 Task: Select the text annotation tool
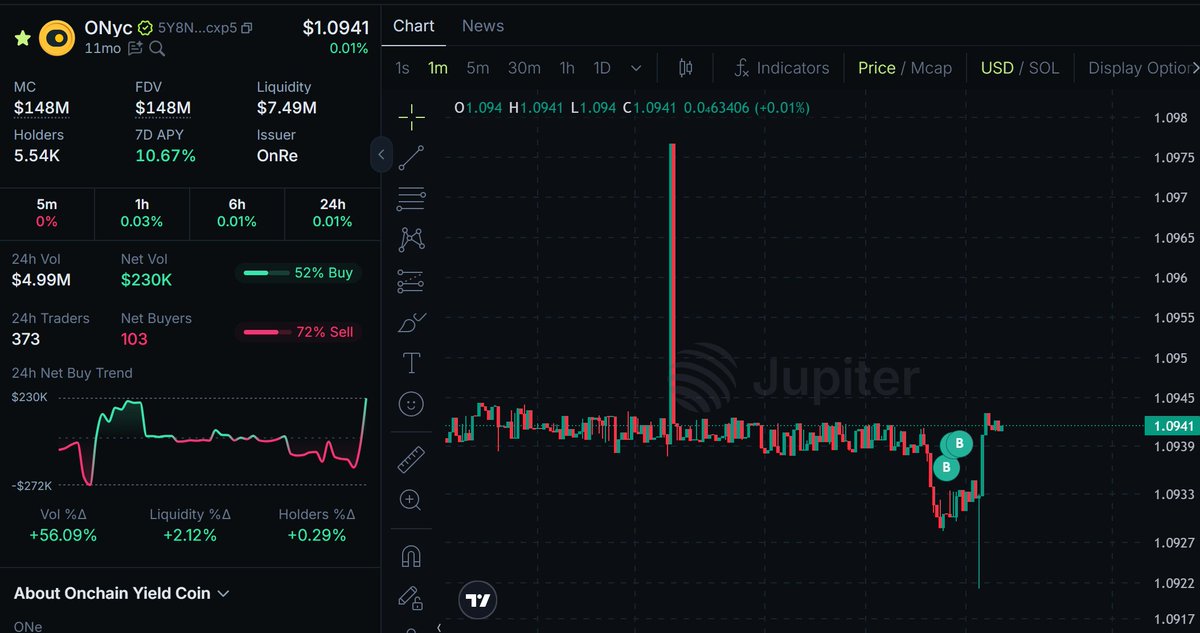pos(411,362)
